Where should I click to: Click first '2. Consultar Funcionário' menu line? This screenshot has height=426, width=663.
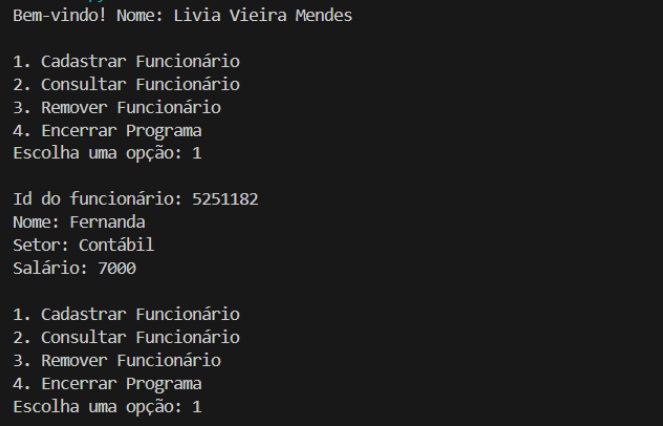click(x=126, y=85)
